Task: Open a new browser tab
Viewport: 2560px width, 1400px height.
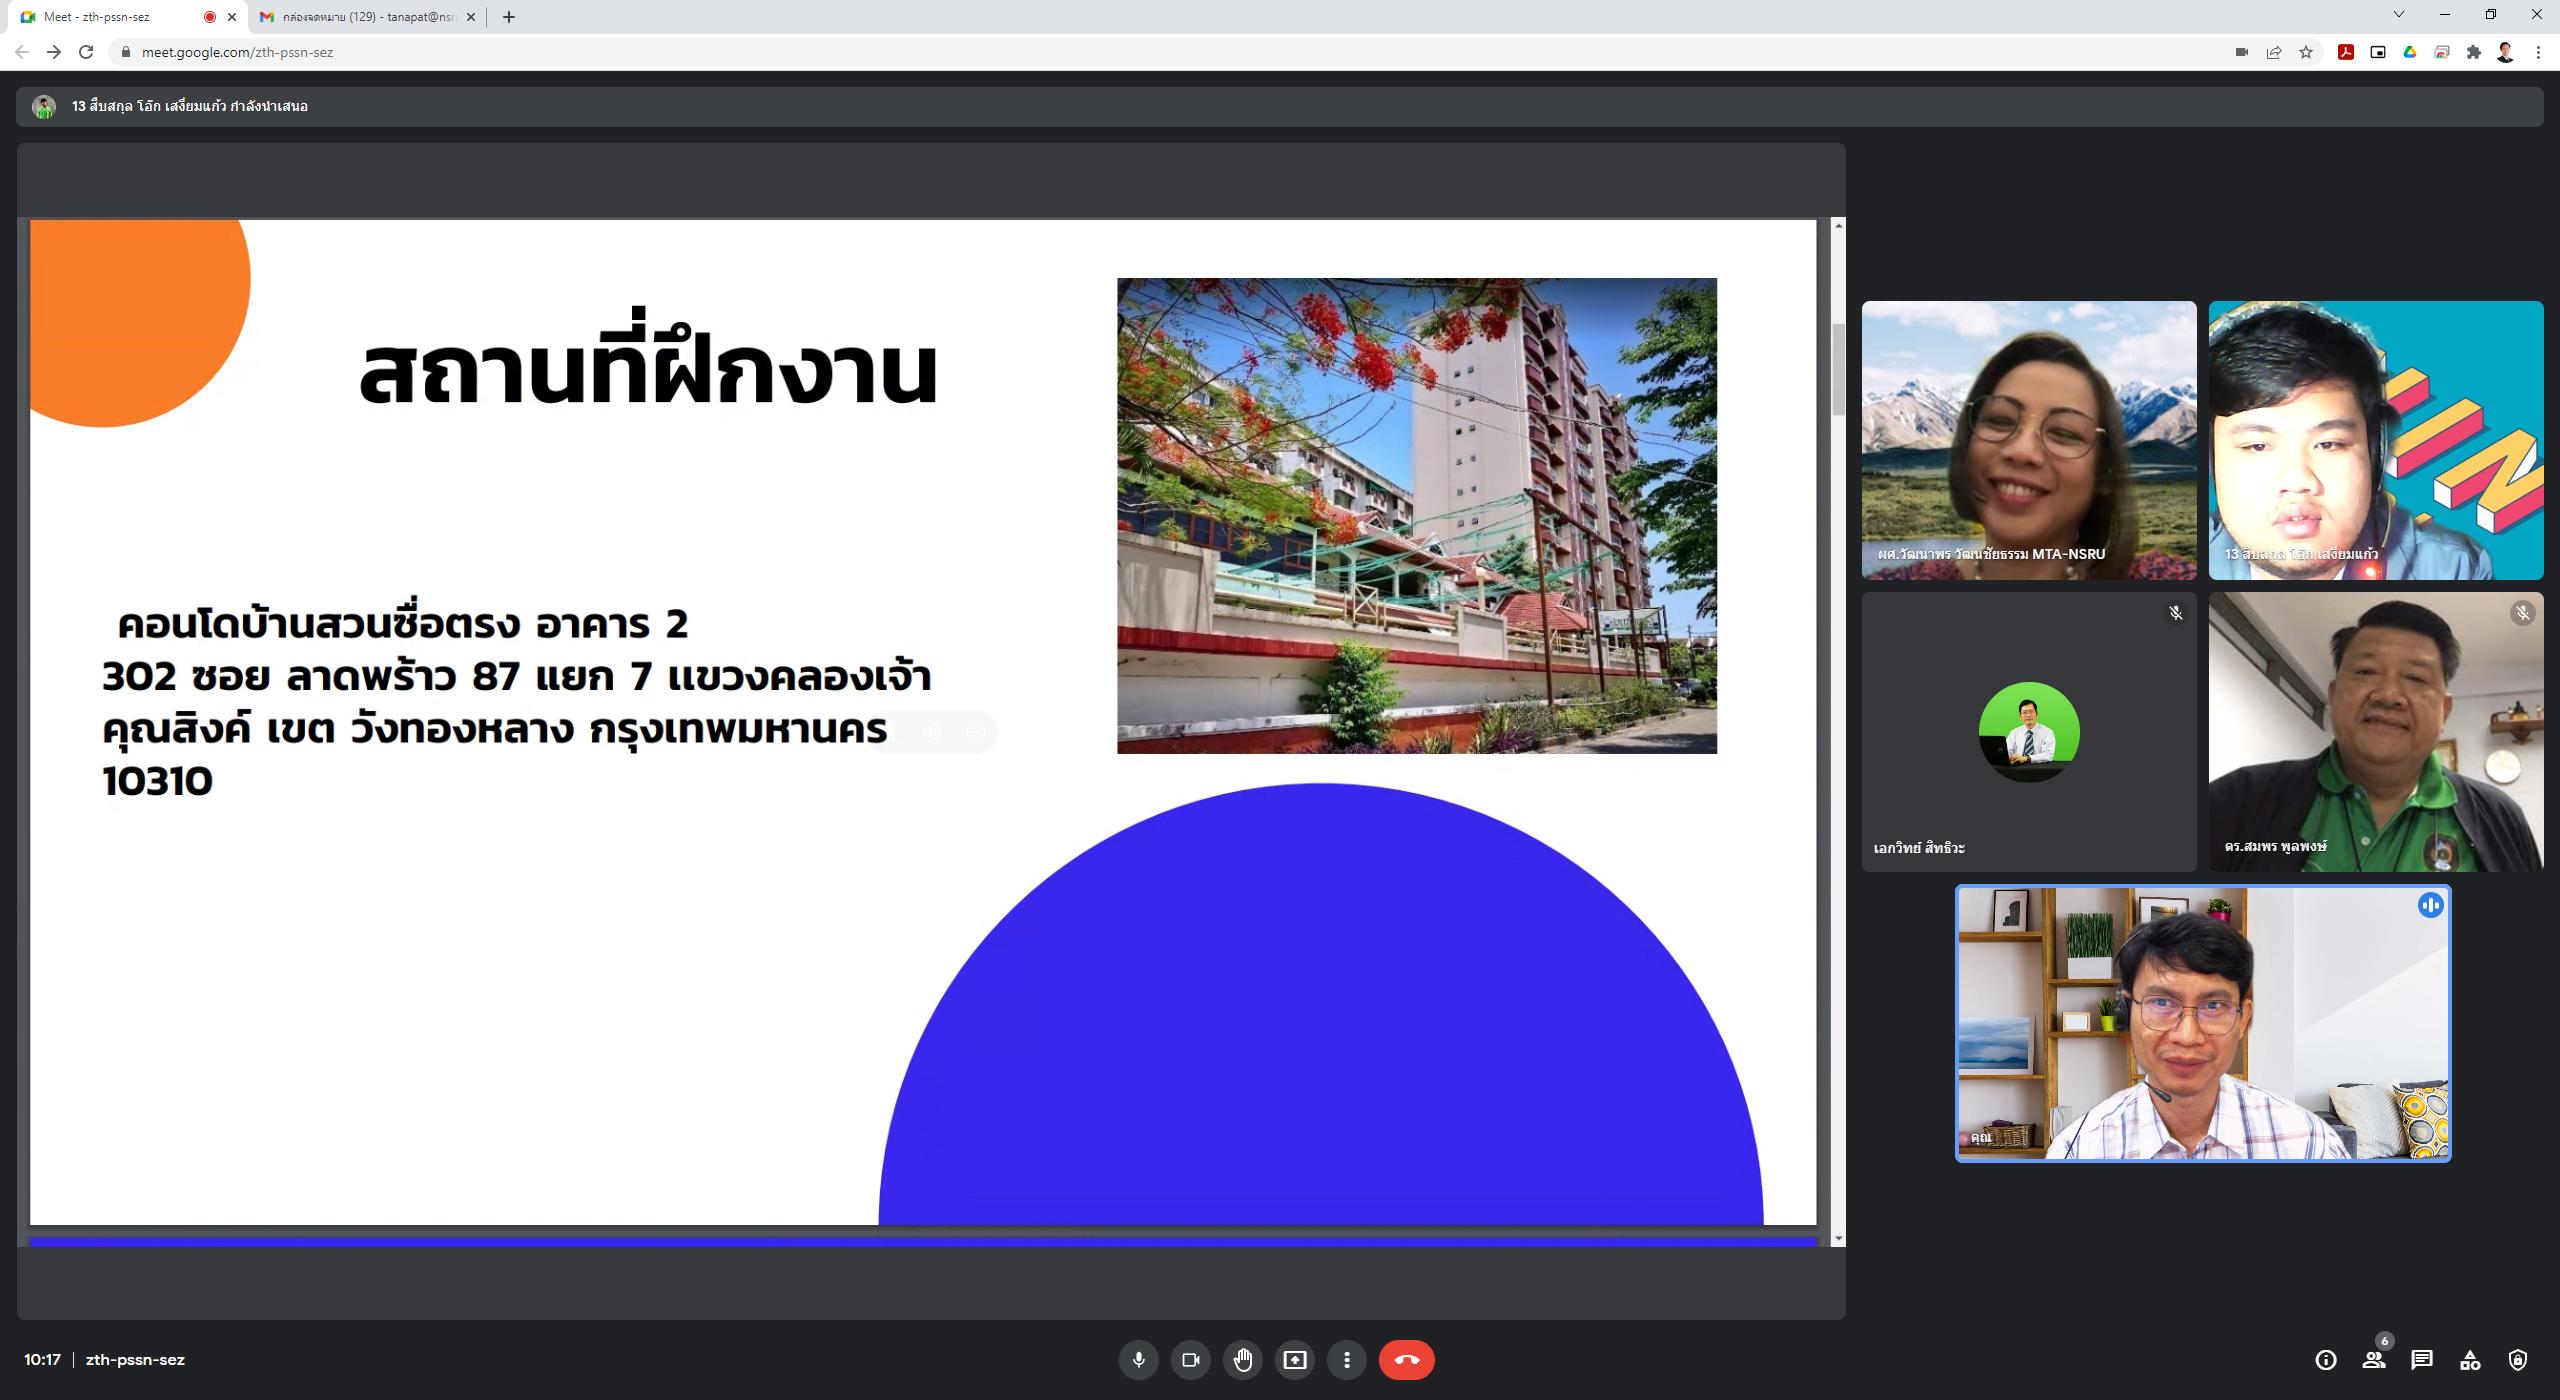Action: 509,17
